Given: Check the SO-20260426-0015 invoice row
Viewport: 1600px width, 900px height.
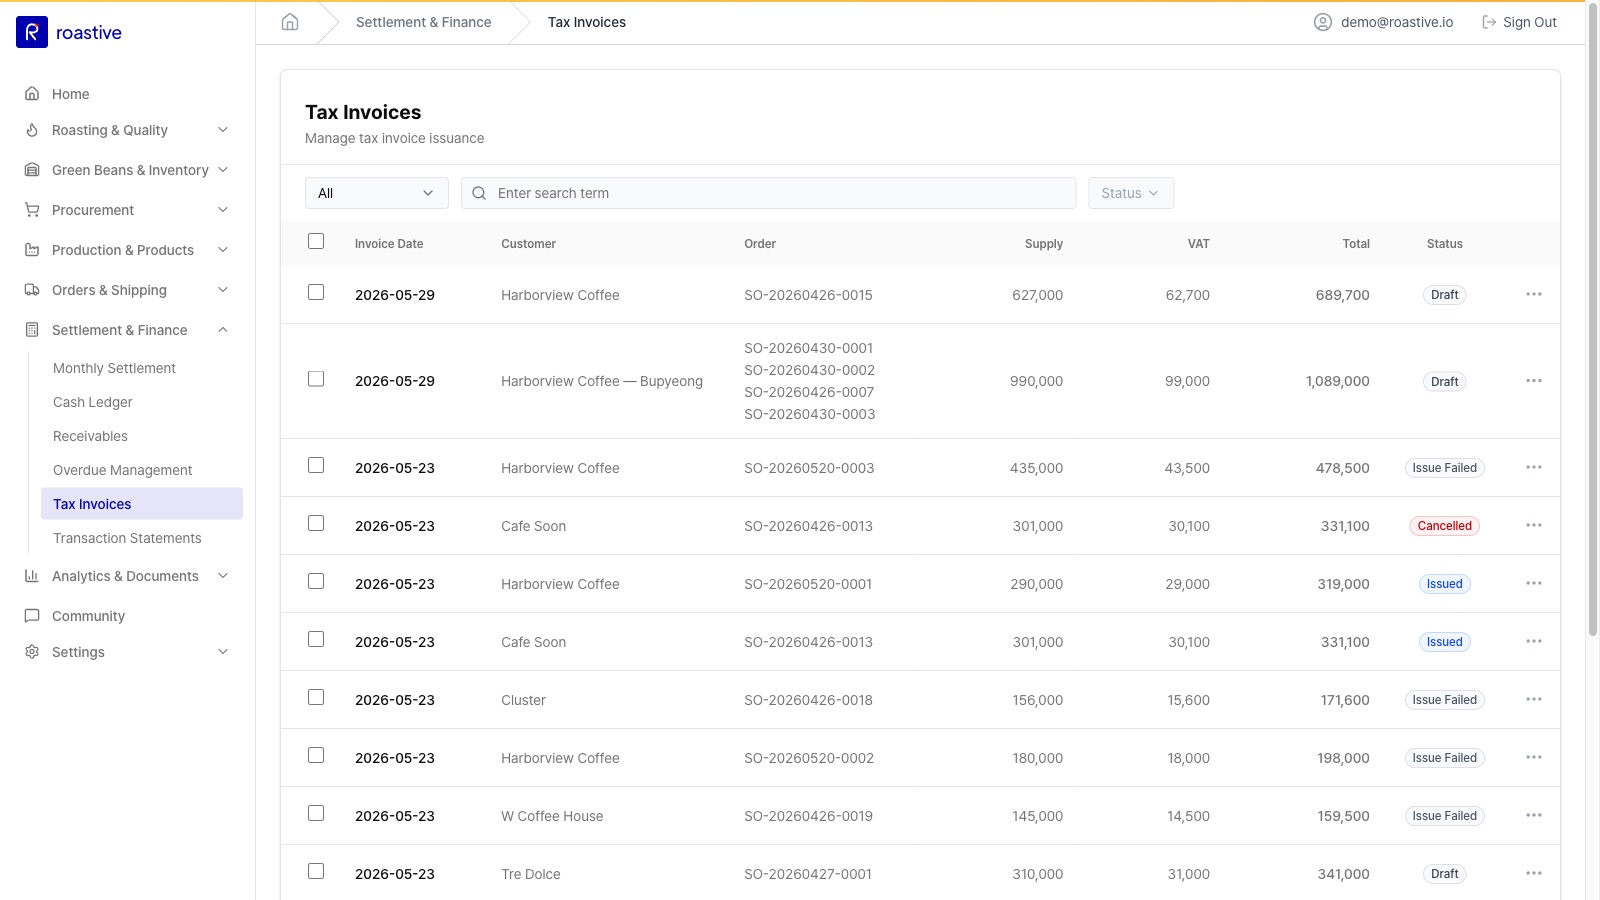Looking at the screenshot, I should coord(316,292).
